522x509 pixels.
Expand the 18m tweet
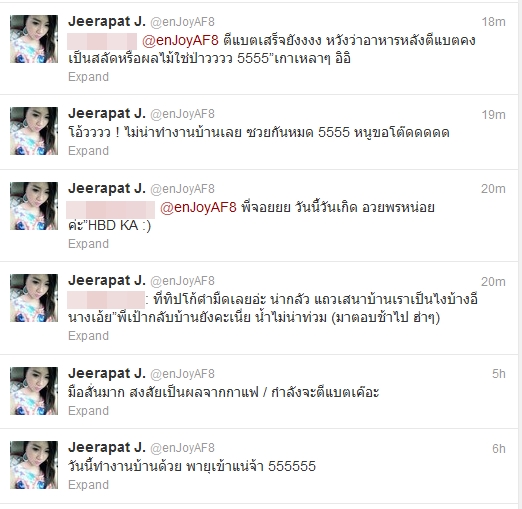(88, 77)
